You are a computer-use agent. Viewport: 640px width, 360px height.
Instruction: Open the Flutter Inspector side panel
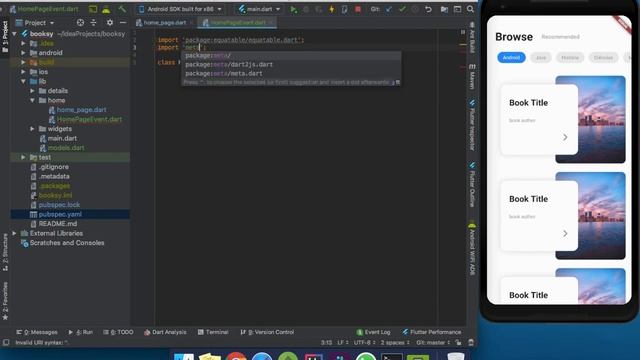(472, 125)
